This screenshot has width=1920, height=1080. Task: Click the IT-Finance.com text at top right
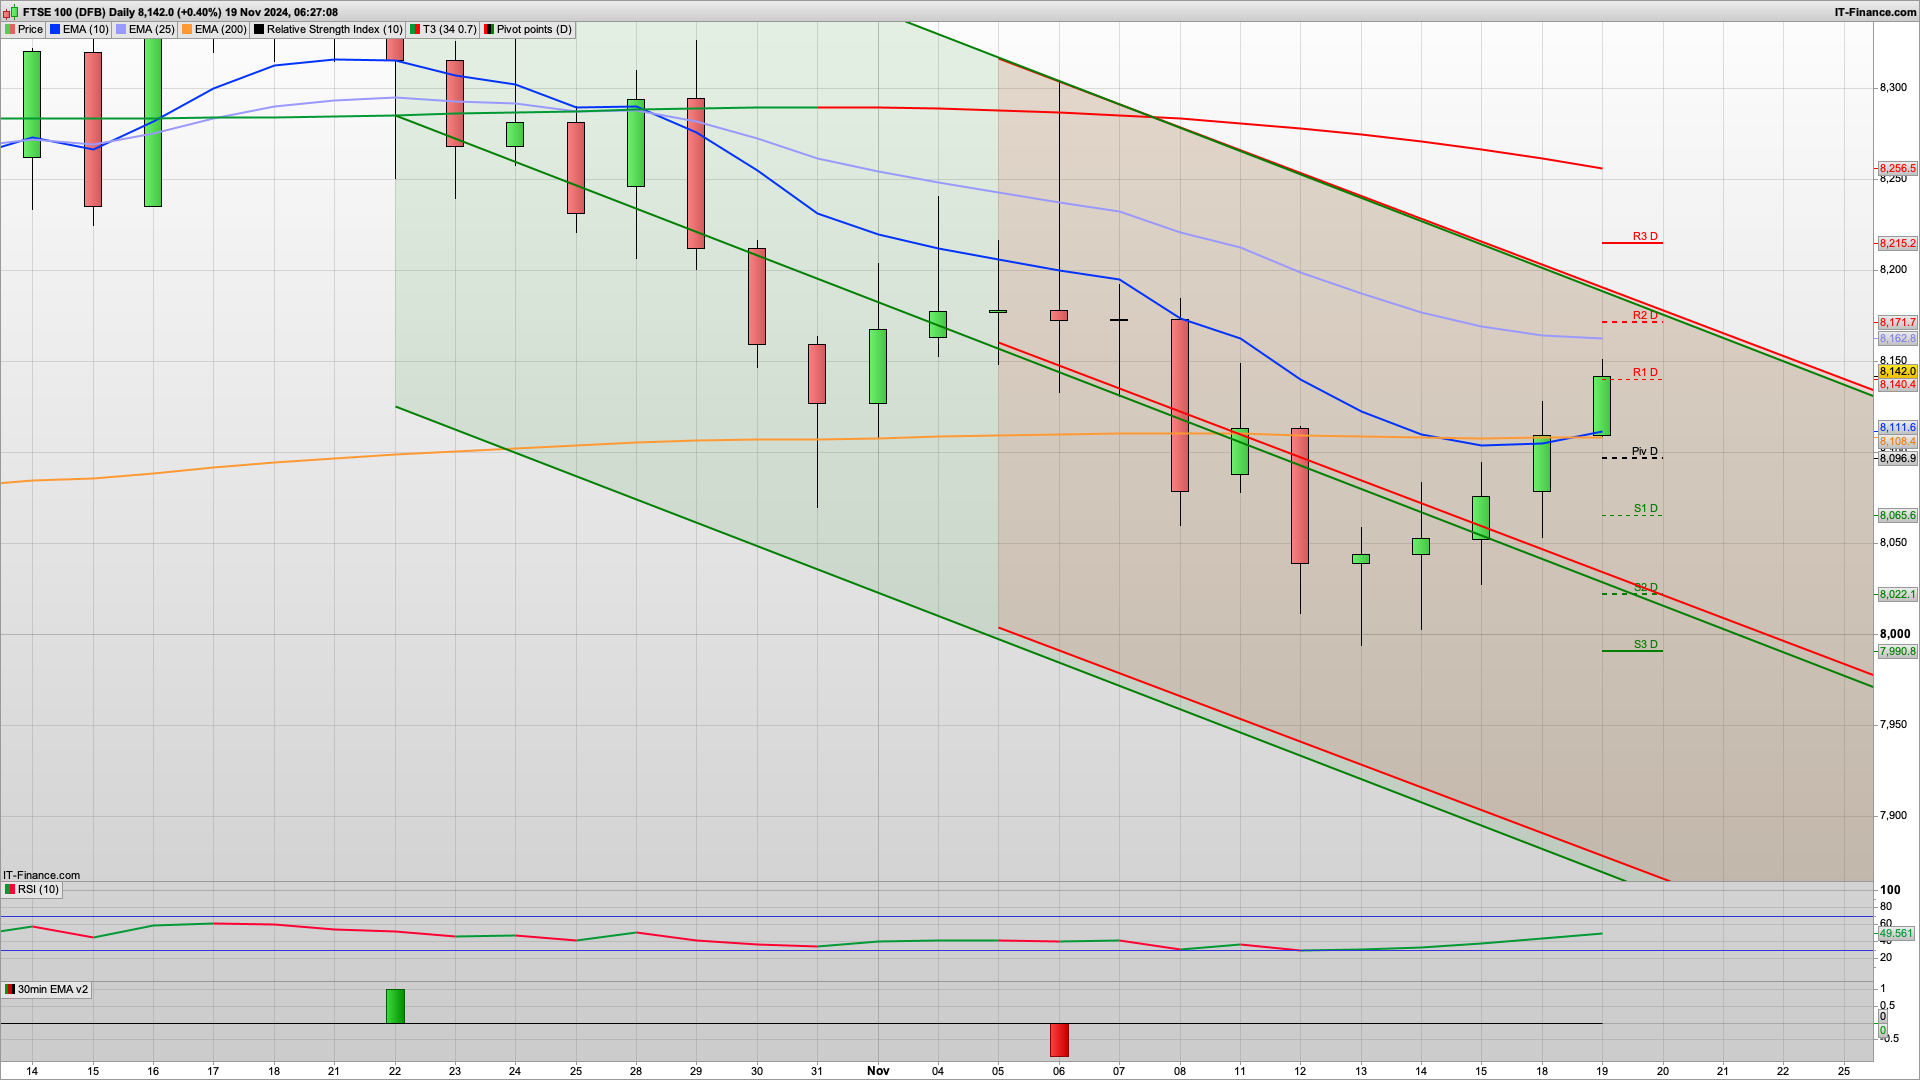(x=1875, y=12)
